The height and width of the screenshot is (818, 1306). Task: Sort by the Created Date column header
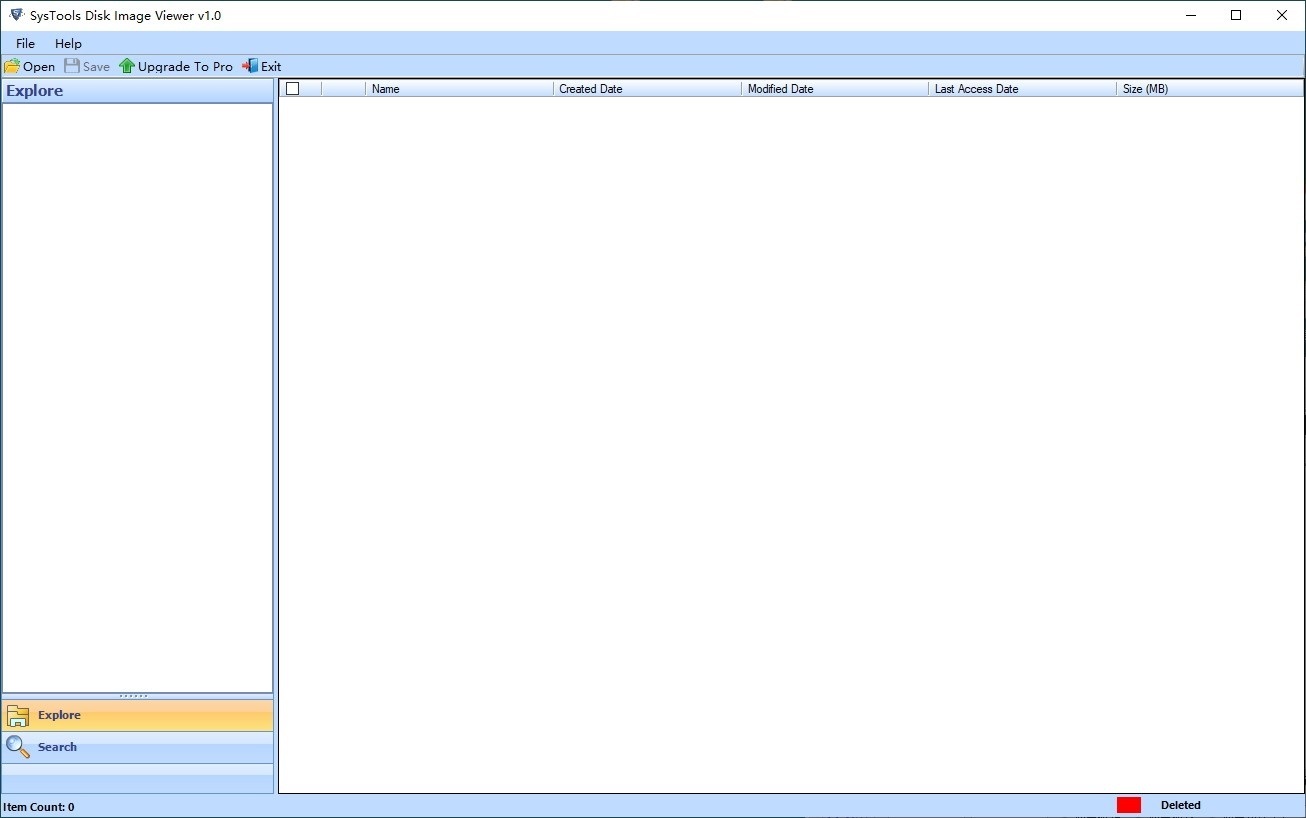click(x=647, y=89)
